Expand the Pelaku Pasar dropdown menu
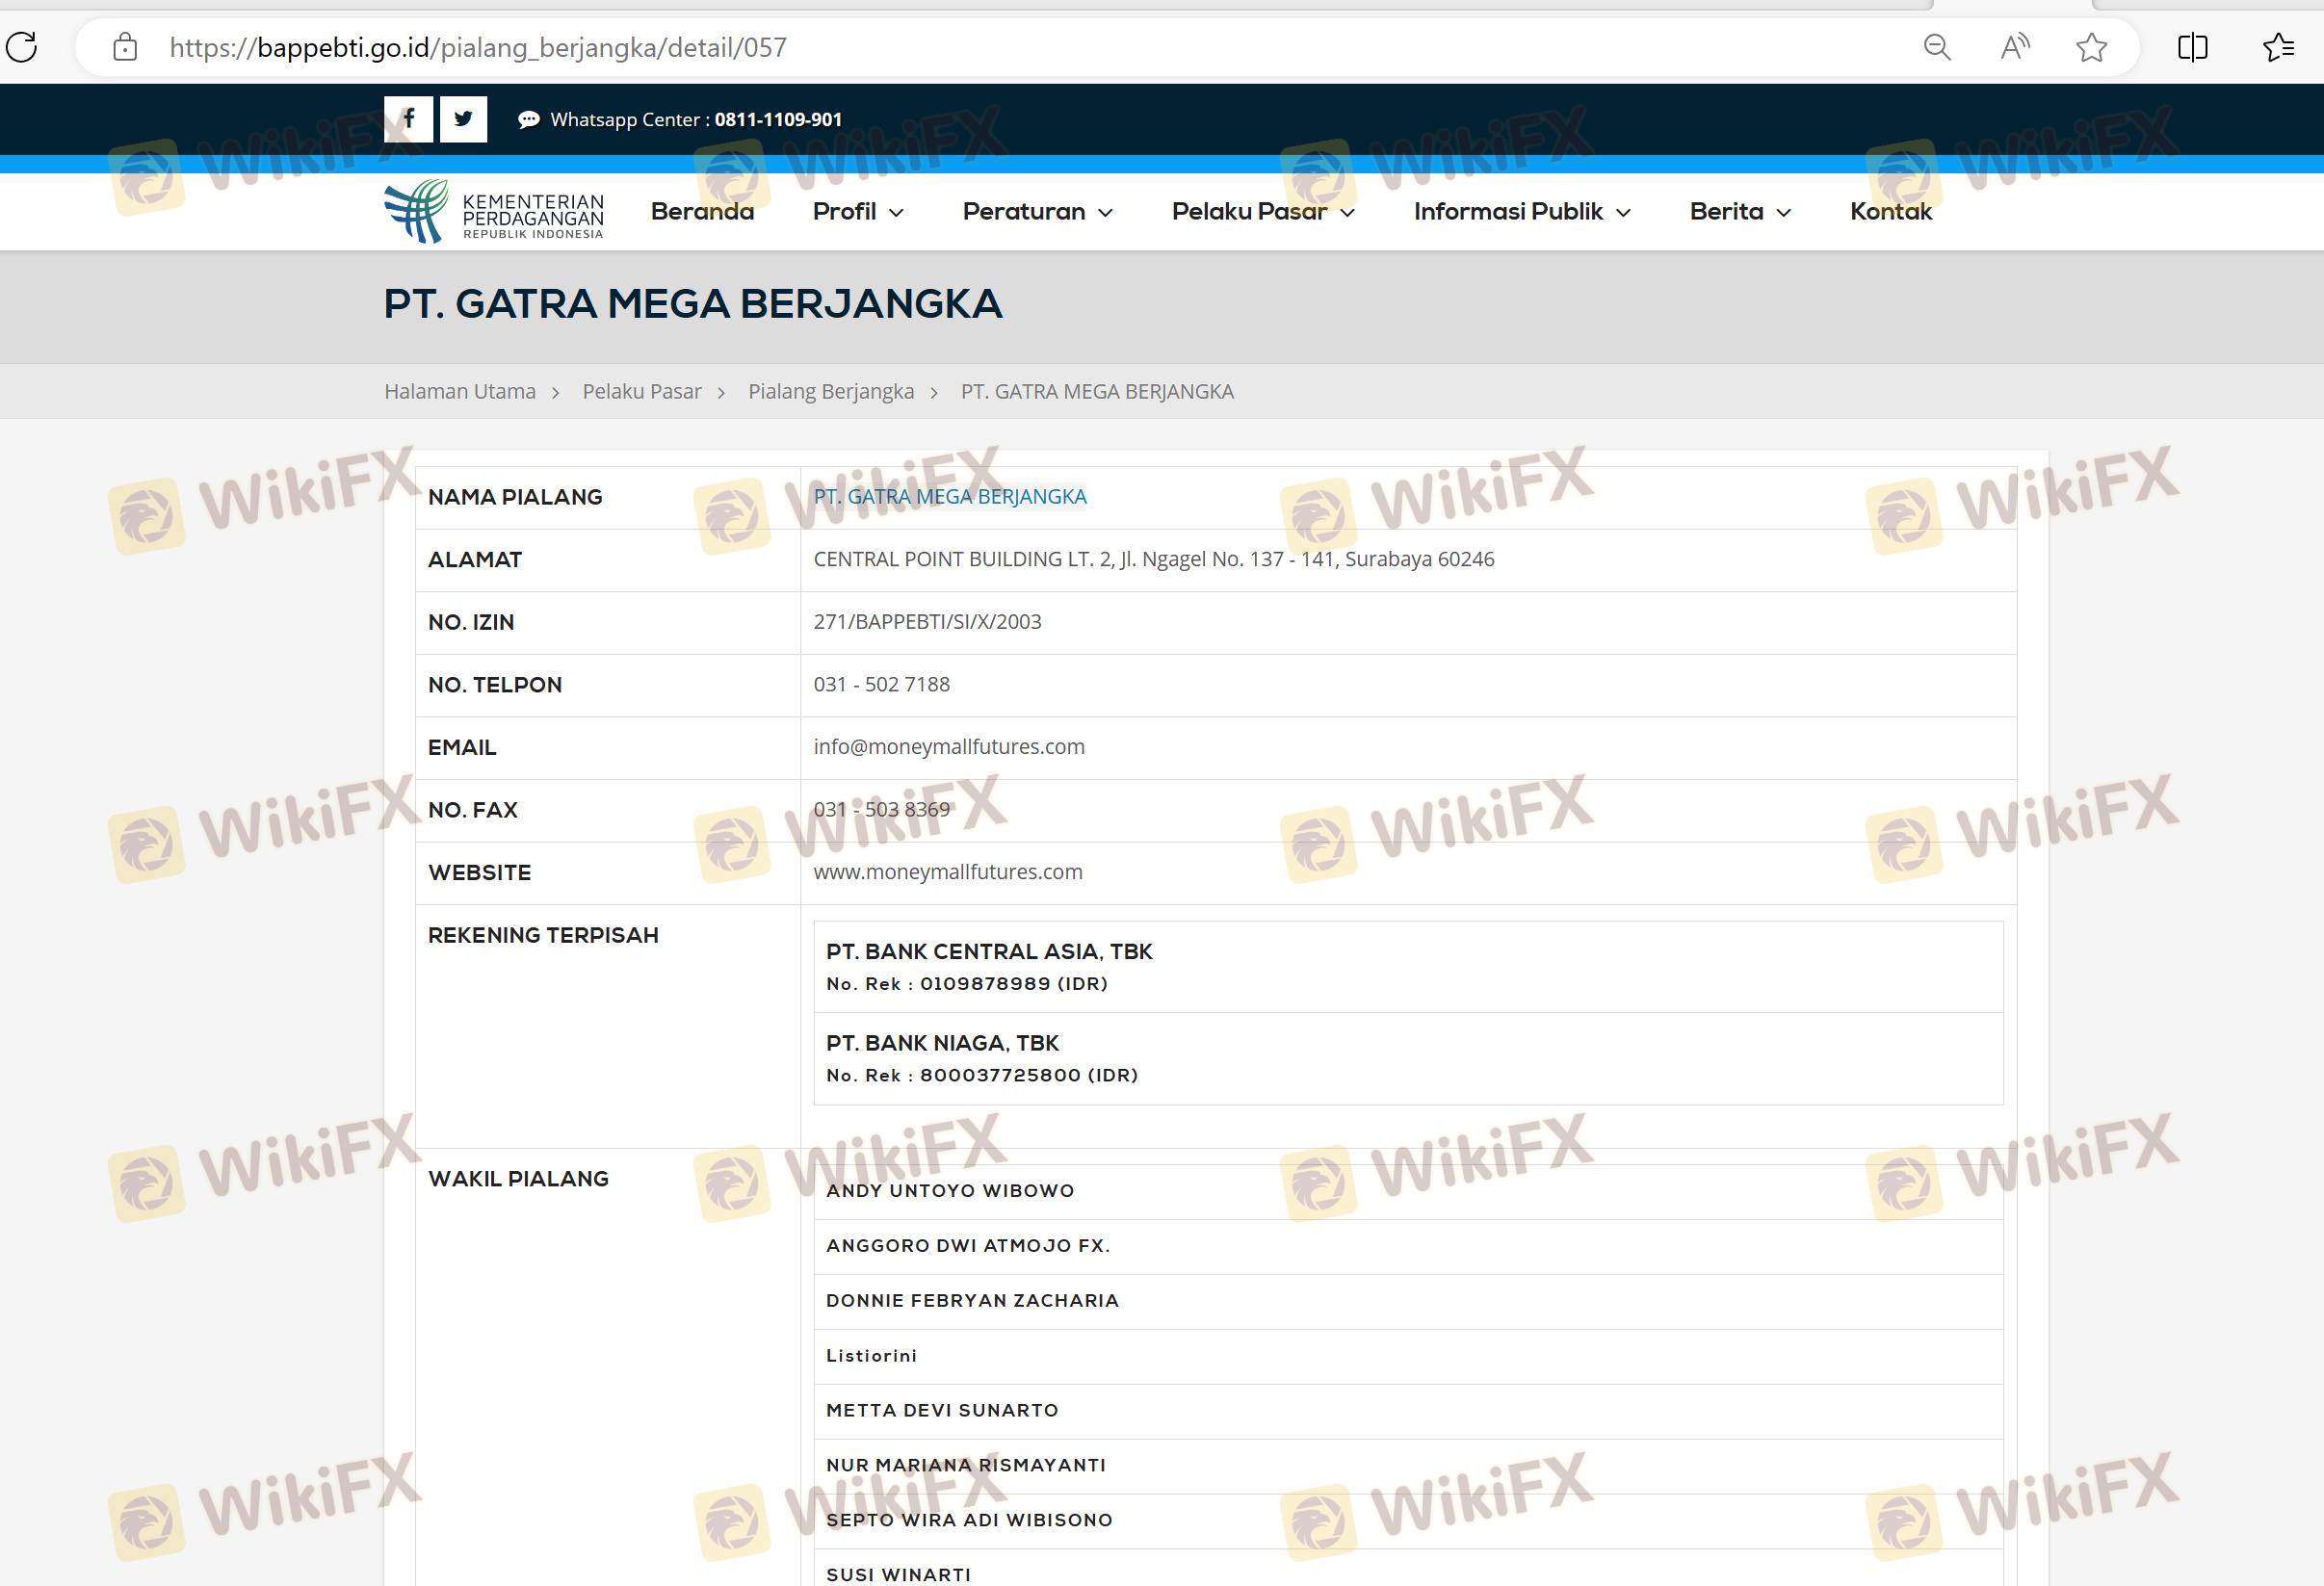This screenshot has height=1586, width=2324. [1262, 212]
